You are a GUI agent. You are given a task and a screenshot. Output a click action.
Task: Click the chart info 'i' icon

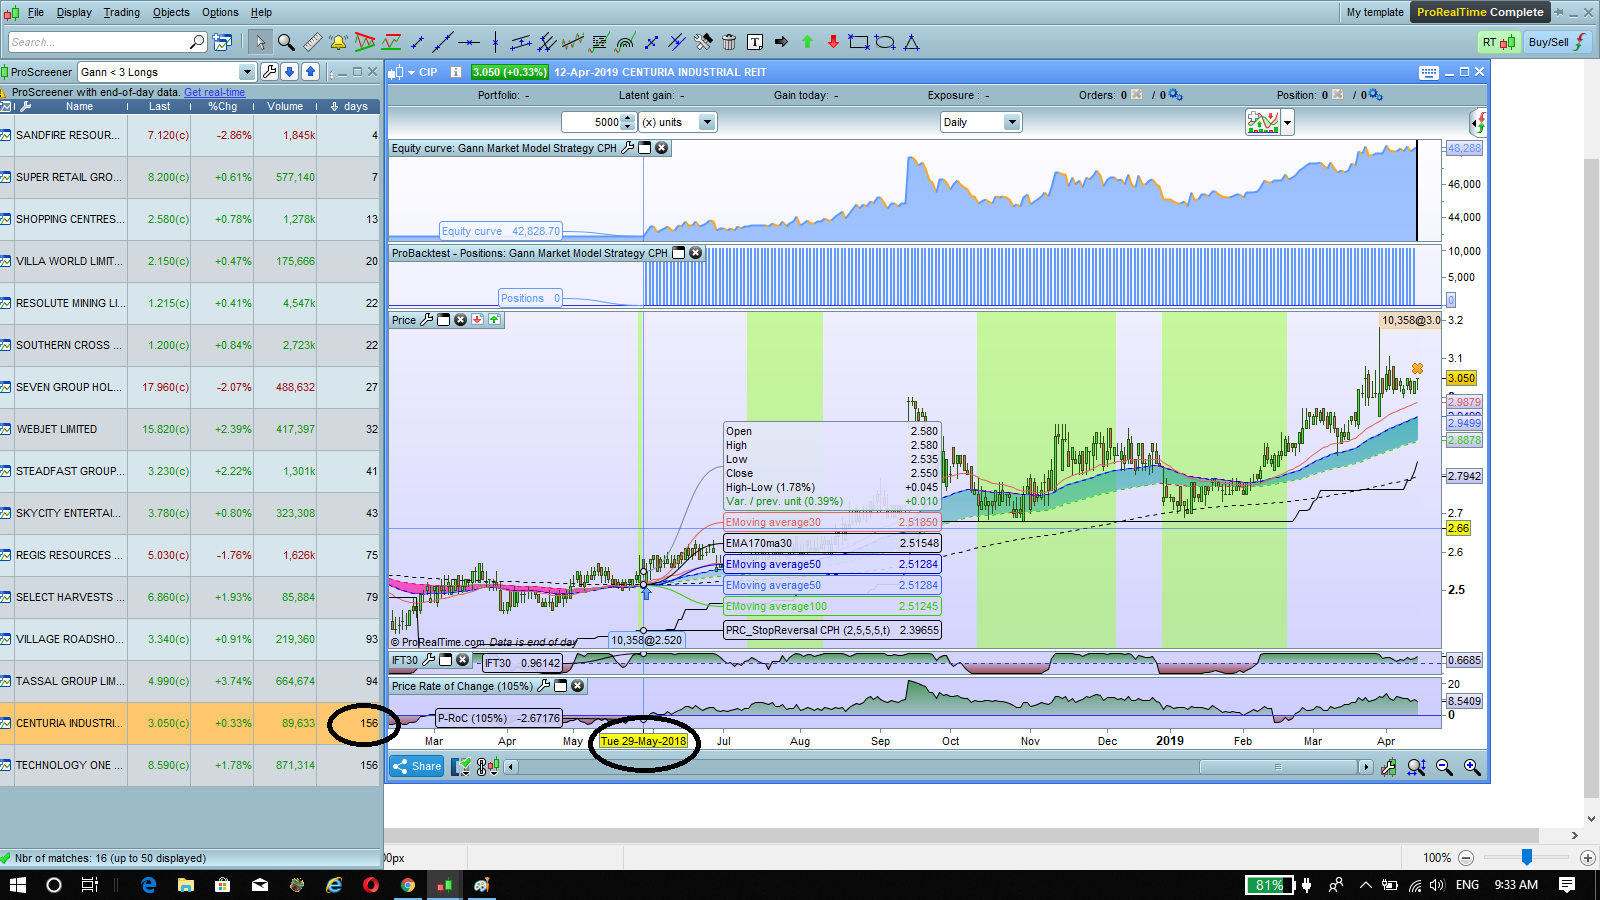tap(456, 72)
